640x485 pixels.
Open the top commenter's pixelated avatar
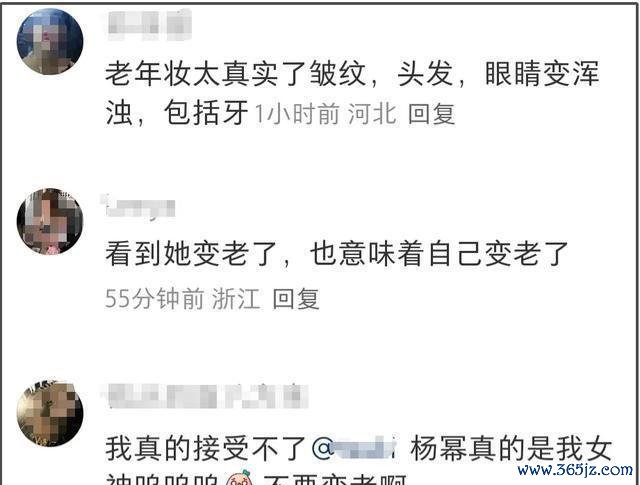50,42
